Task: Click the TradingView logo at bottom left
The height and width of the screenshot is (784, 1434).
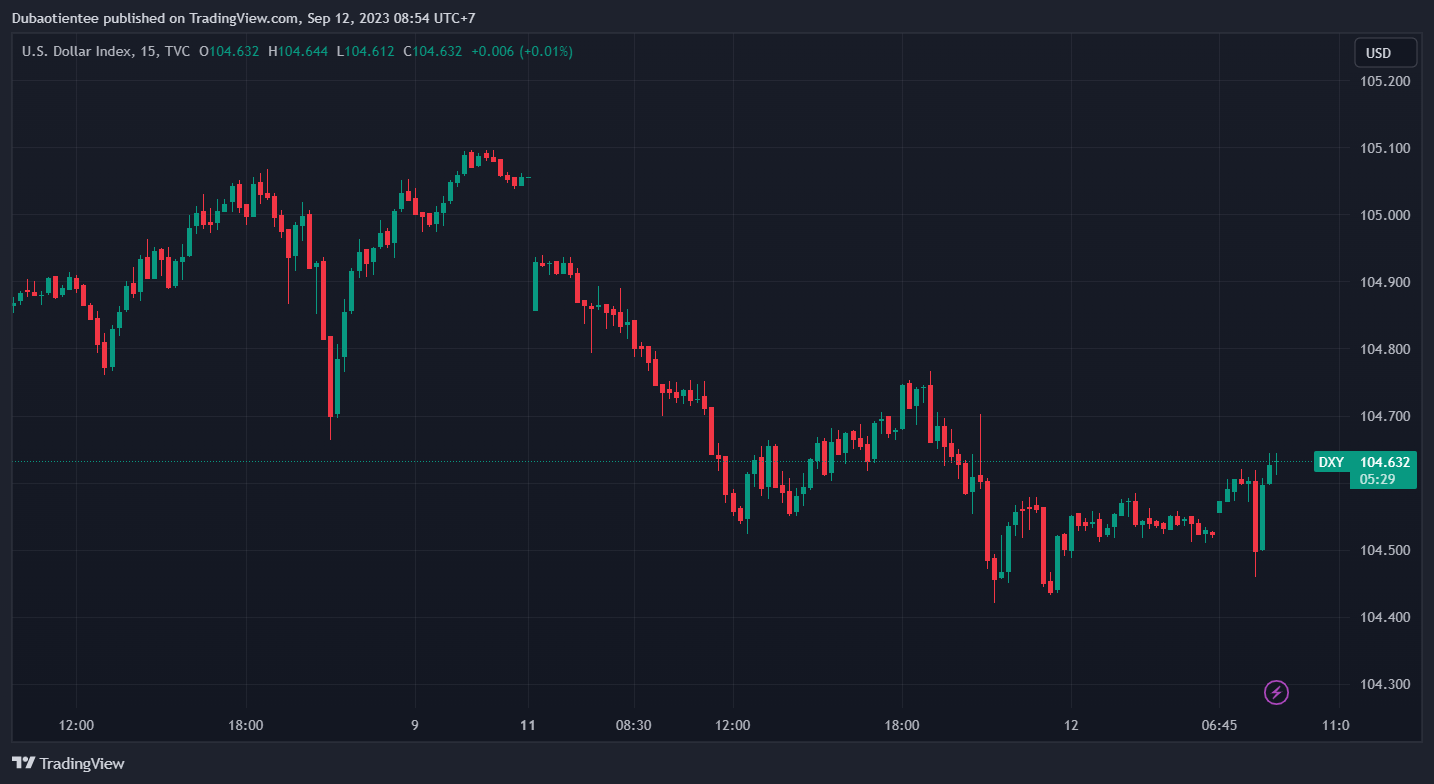Action: point(68,763)
